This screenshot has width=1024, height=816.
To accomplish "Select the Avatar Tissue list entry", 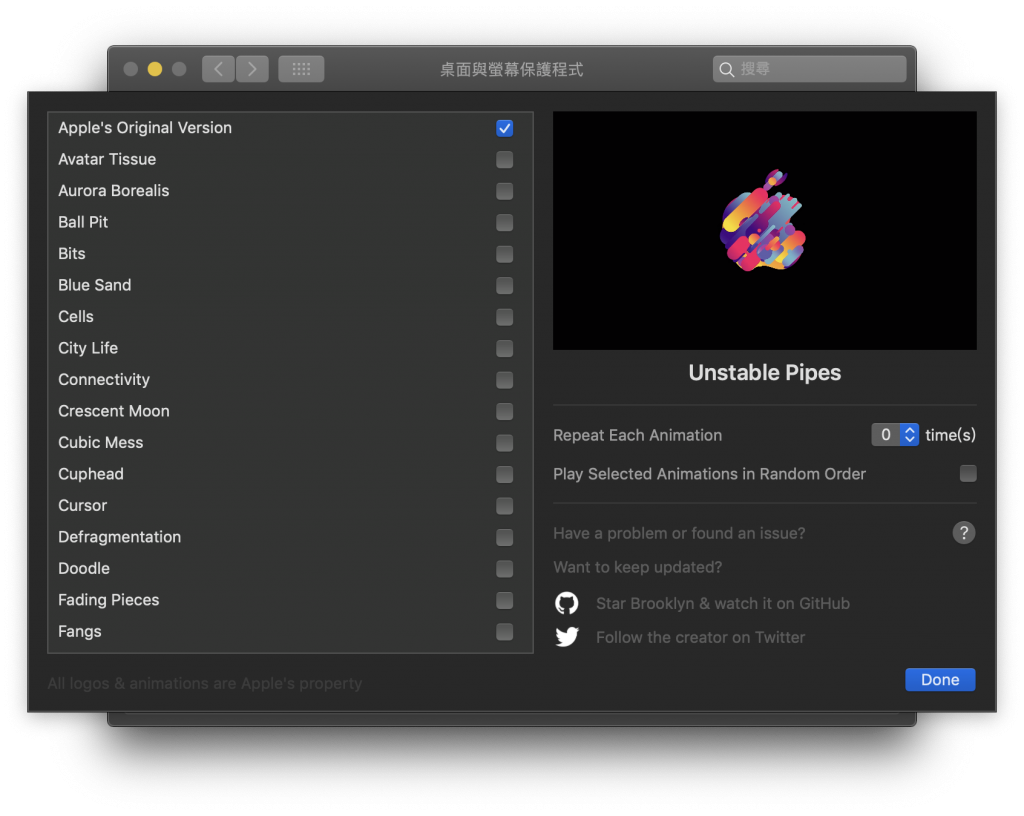I will coord(107,159).
